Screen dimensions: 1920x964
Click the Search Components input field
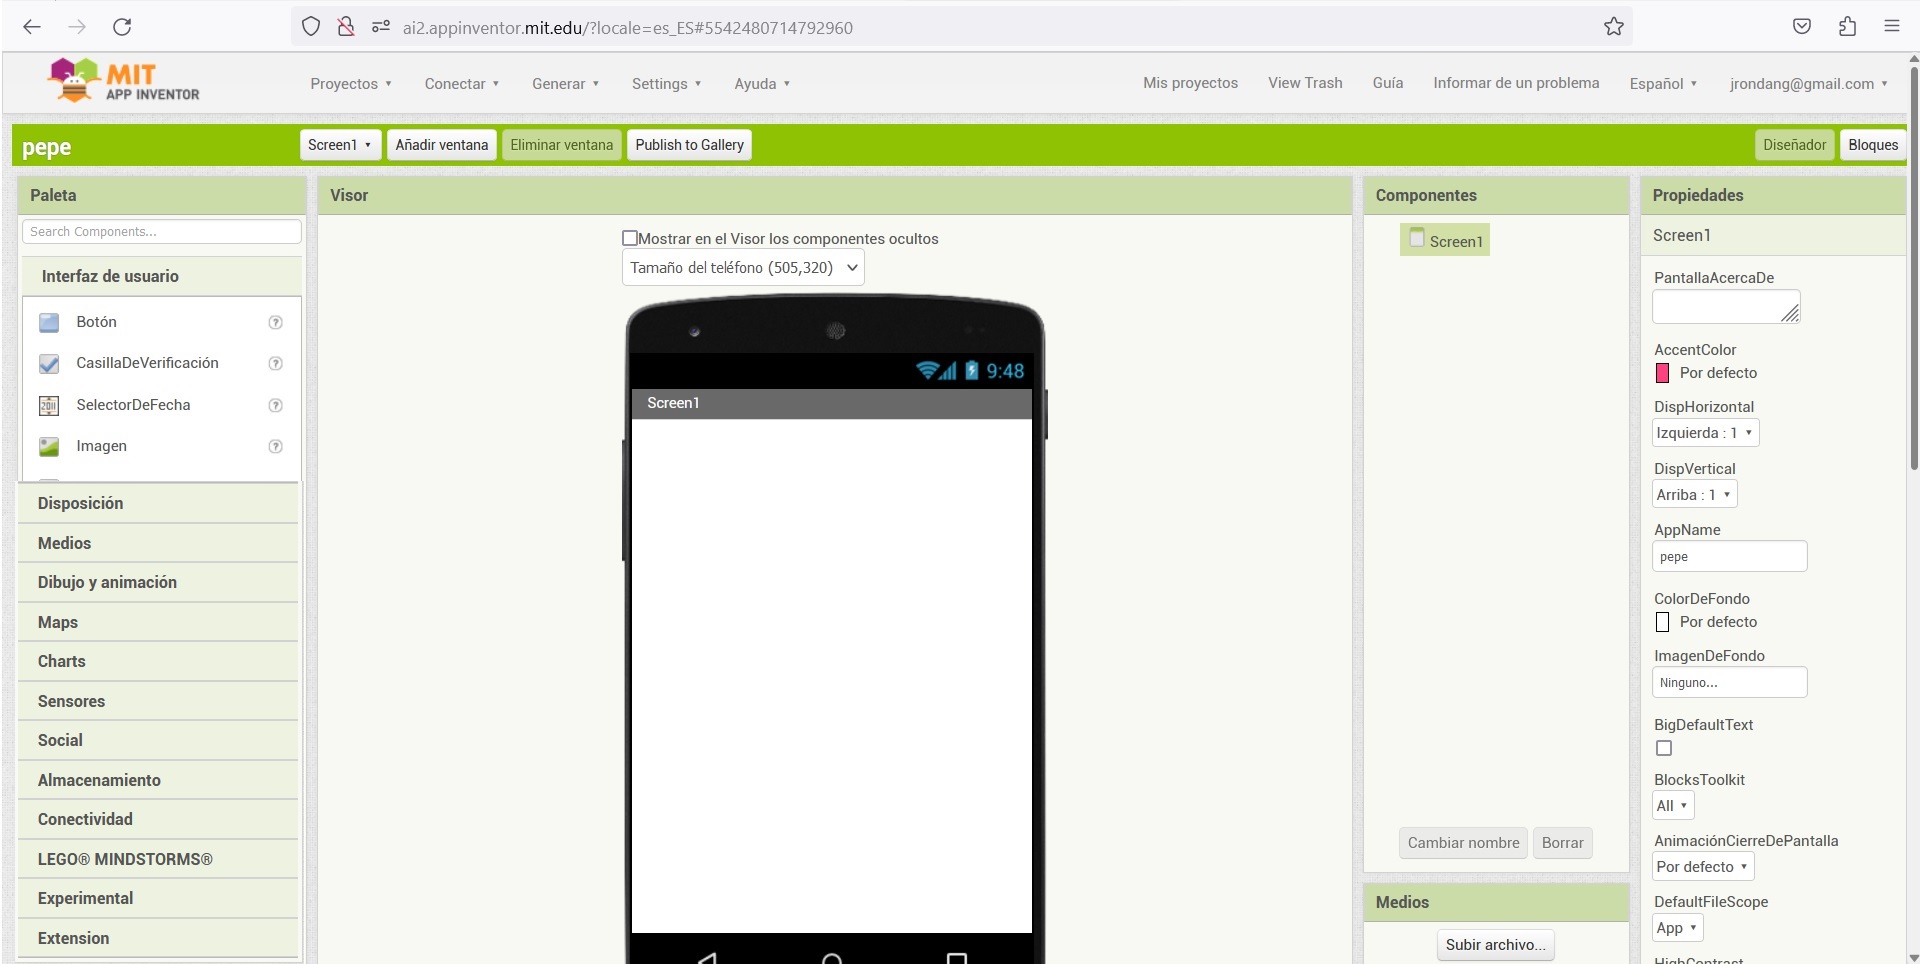tap(161, 232)
